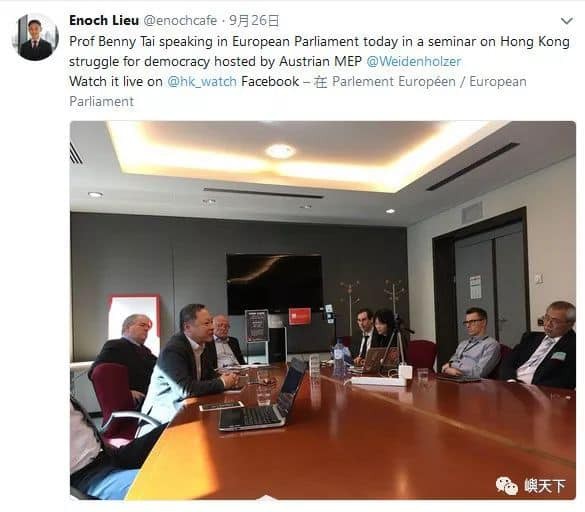Click the water bottle on the table
Image resolution: width=585 pixels, height=512 pixels.
tap(340, 359)
